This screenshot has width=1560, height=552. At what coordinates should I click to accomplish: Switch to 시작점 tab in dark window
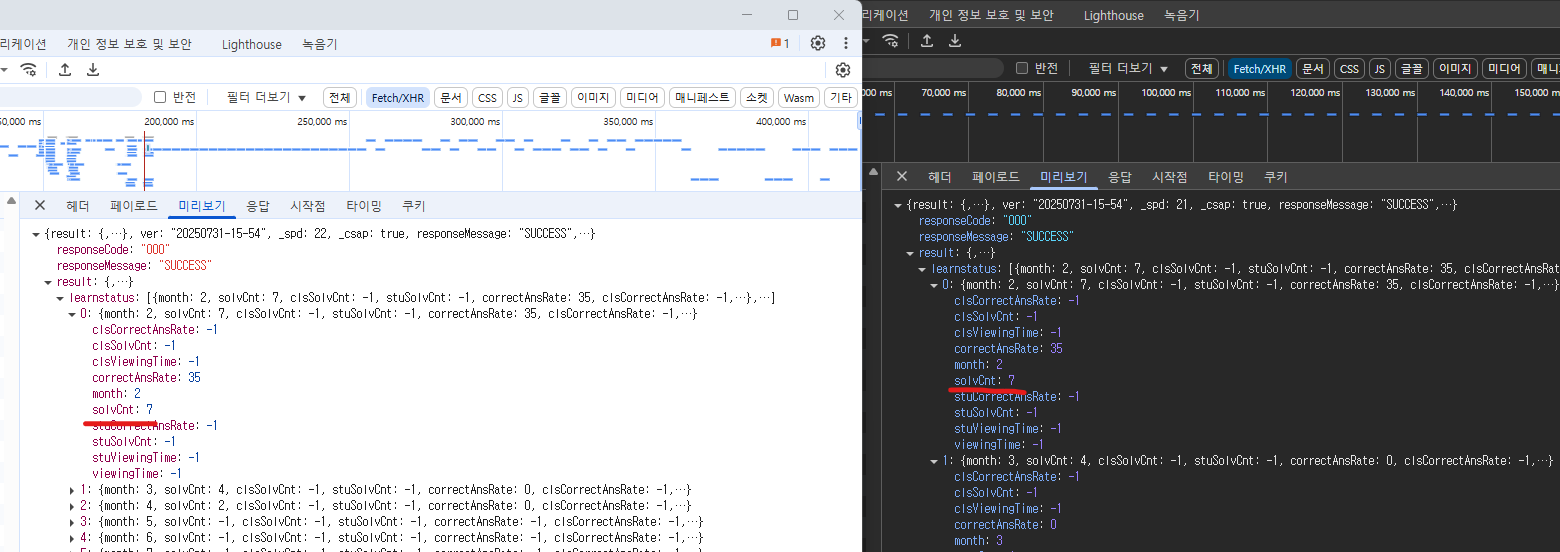tap(1169, 177)
